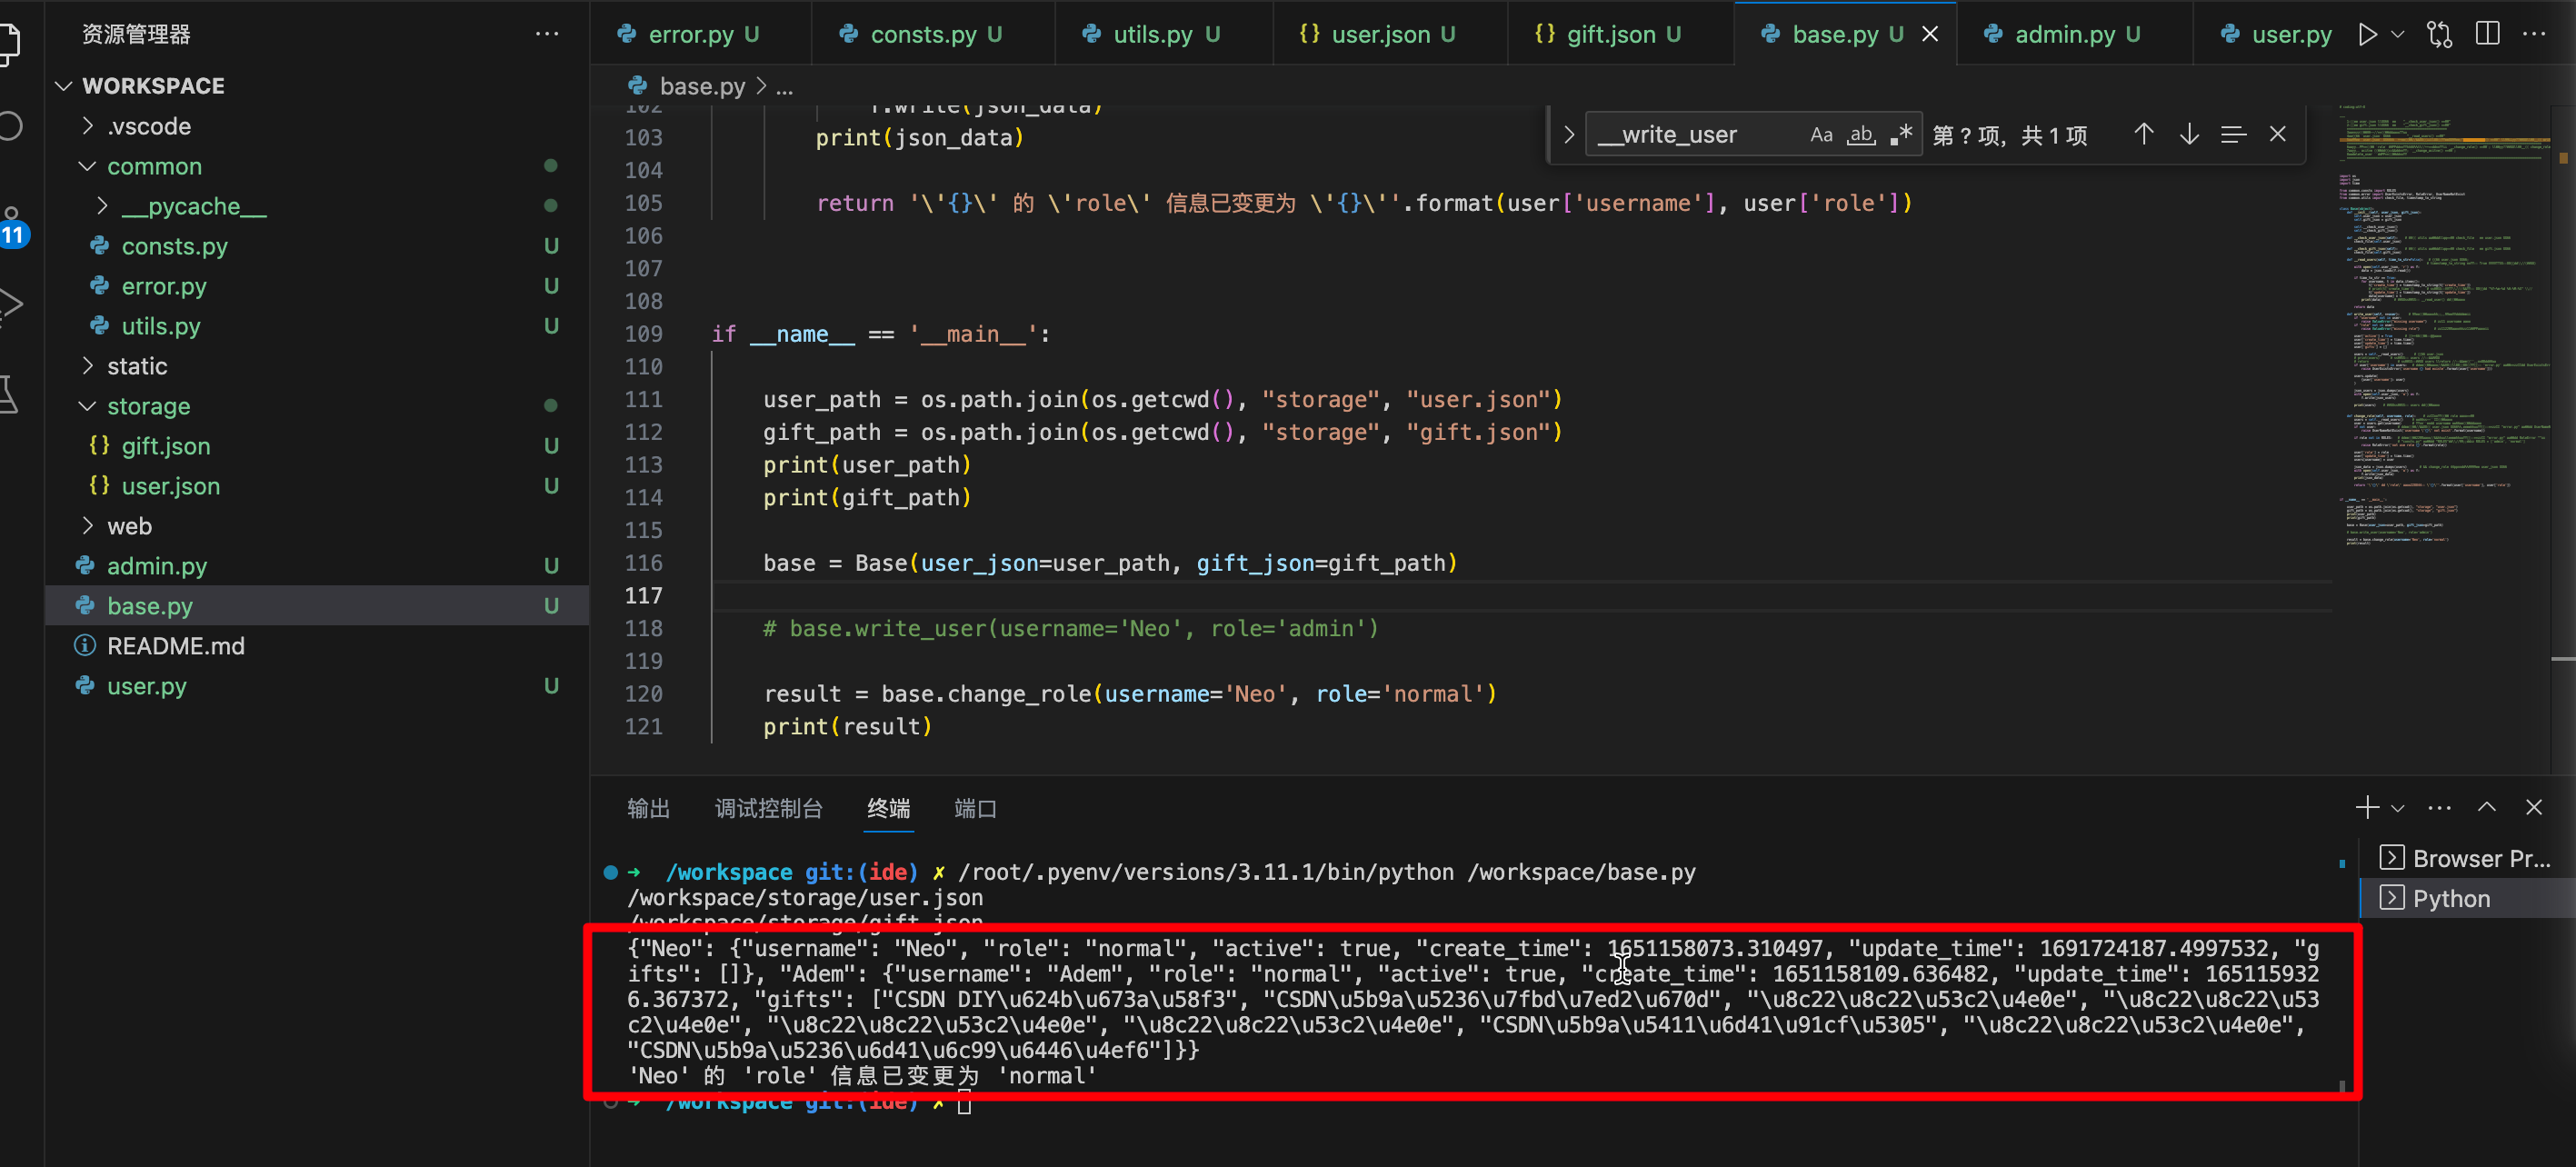Screen dimensions: 2576x1167
Task: Close the base.py tab
Action: 1930,34
